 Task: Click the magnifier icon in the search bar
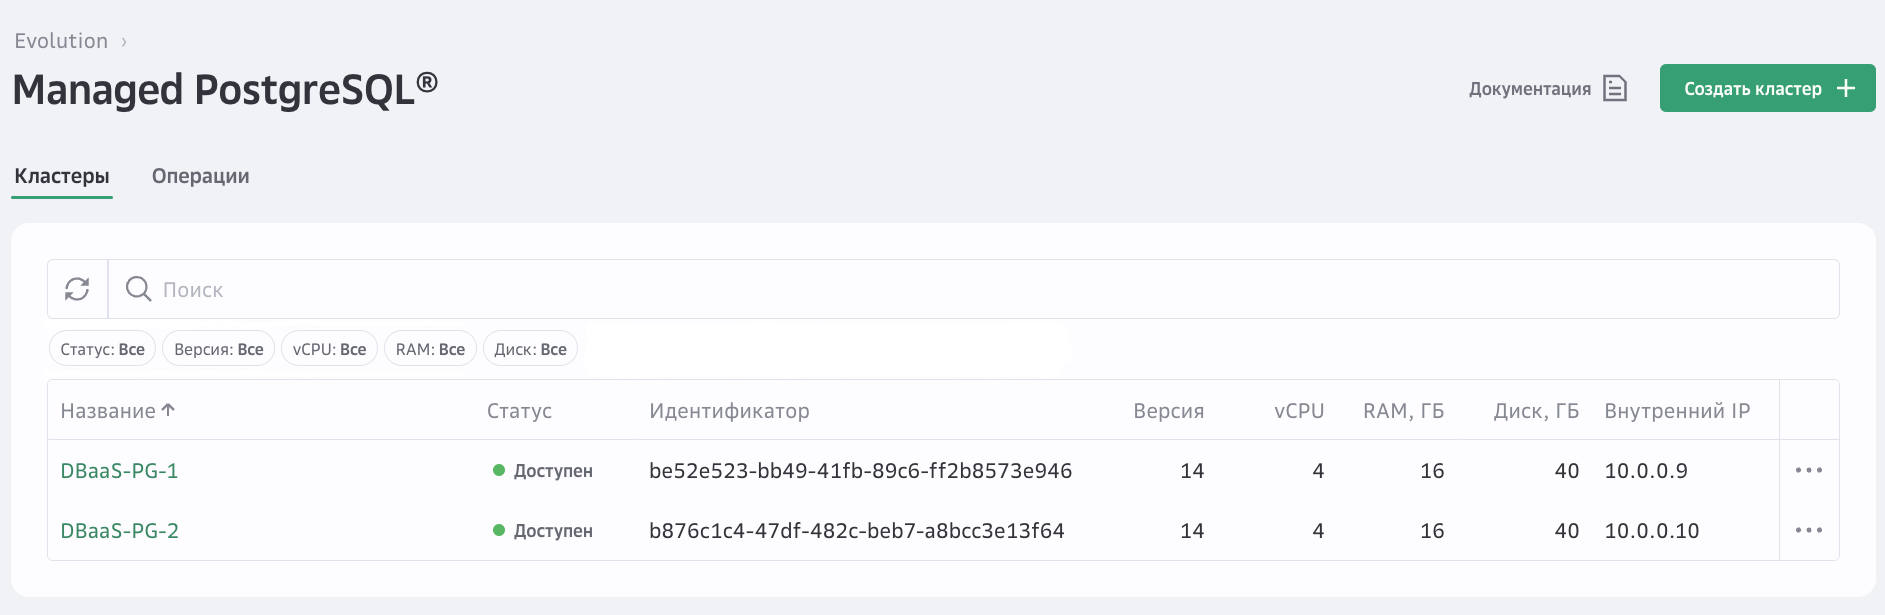click(x=139, y=289)
